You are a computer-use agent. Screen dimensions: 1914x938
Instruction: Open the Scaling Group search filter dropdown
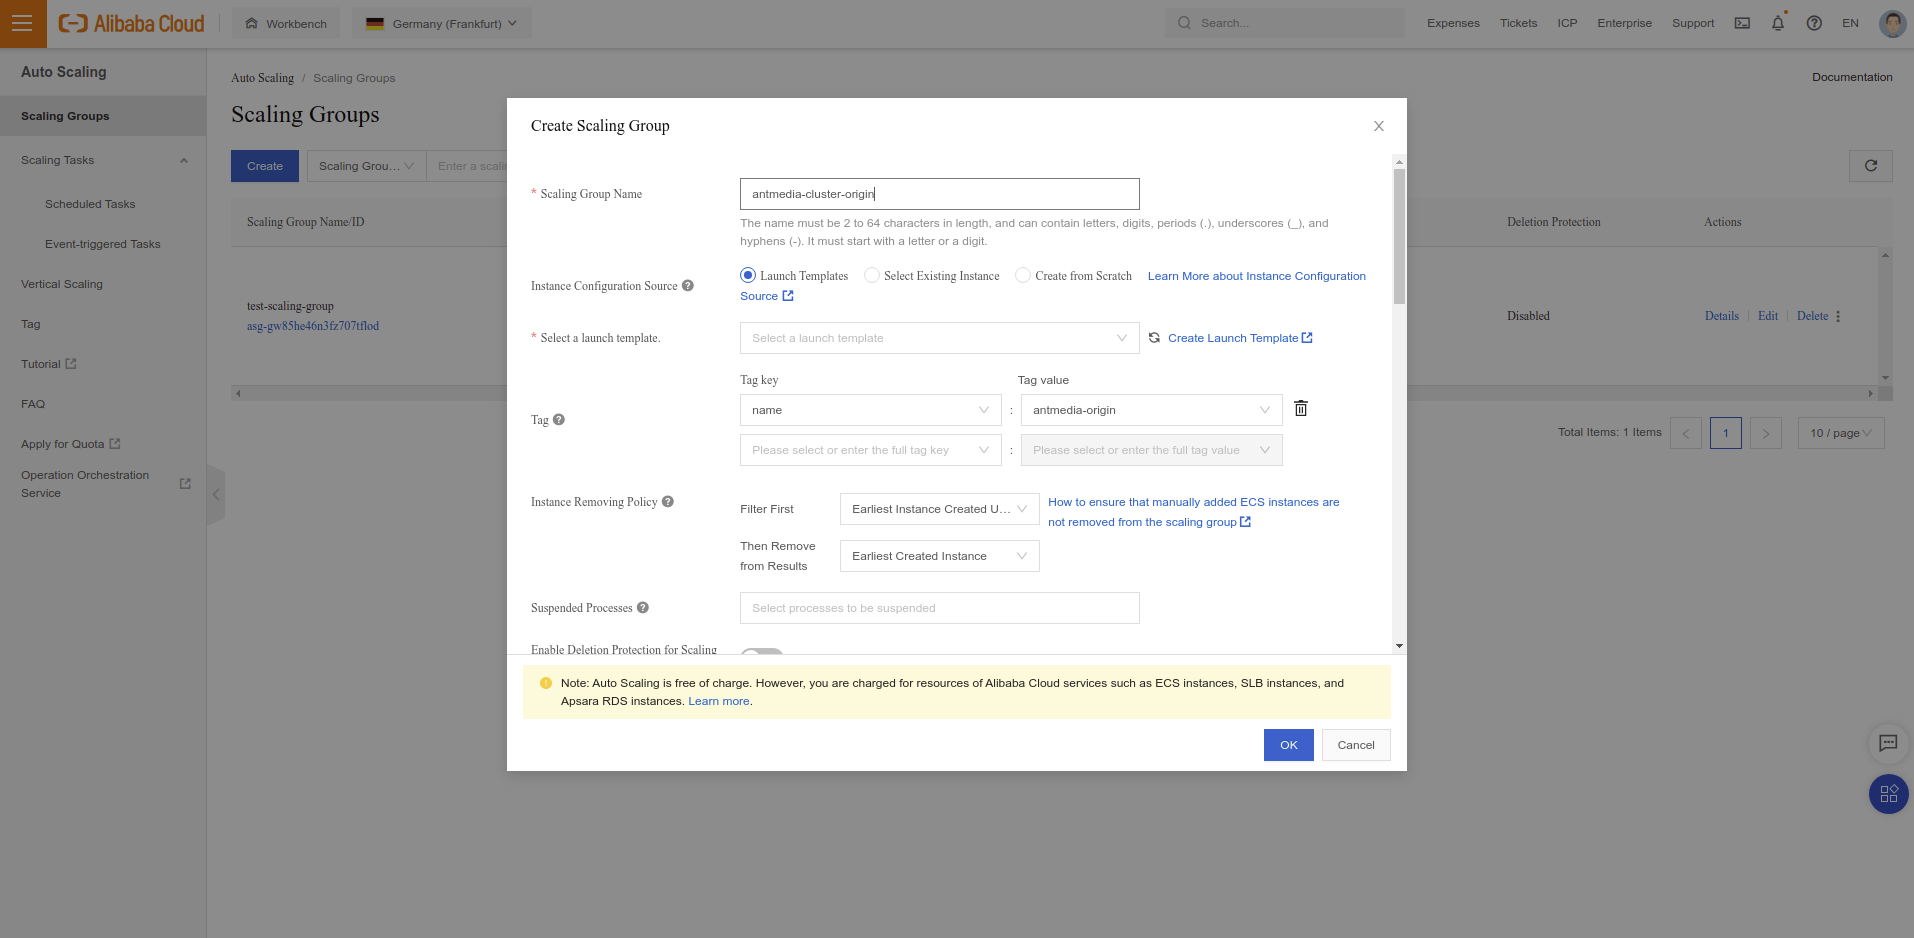(366, 166)
